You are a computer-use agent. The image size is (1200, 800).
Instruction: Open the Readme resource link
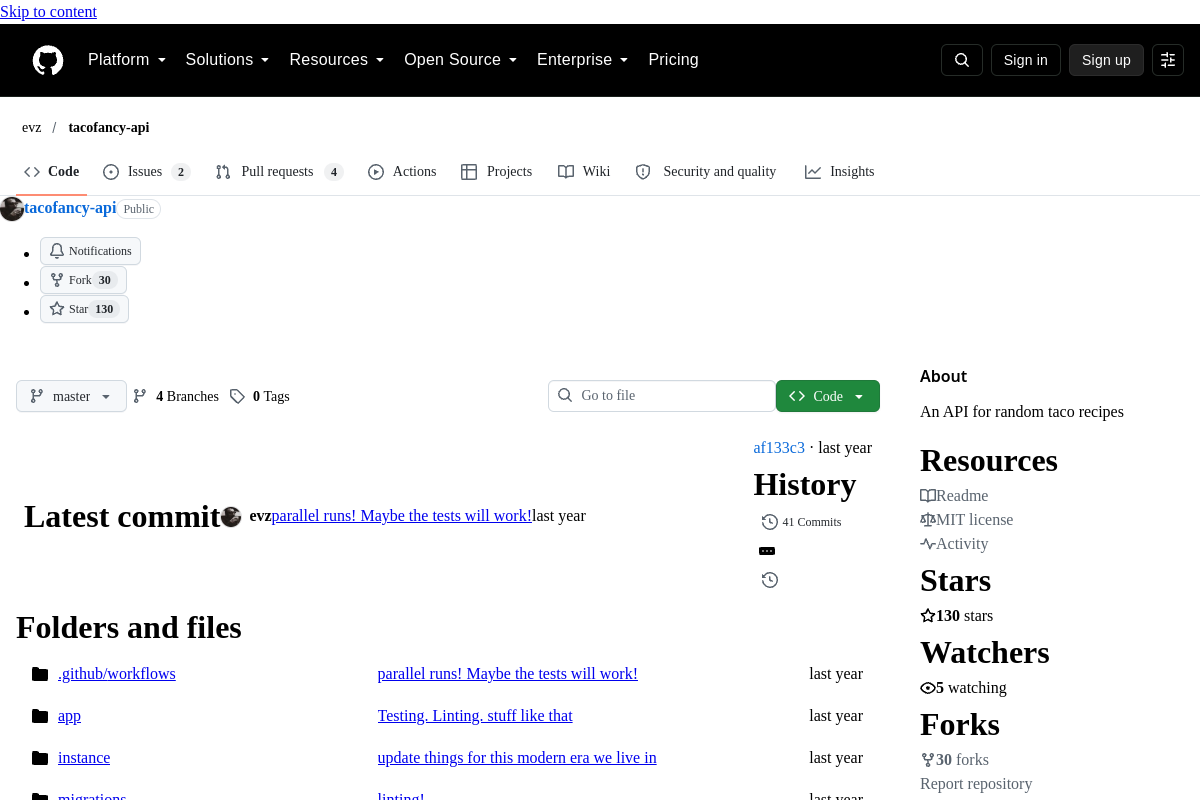[954, 496]
